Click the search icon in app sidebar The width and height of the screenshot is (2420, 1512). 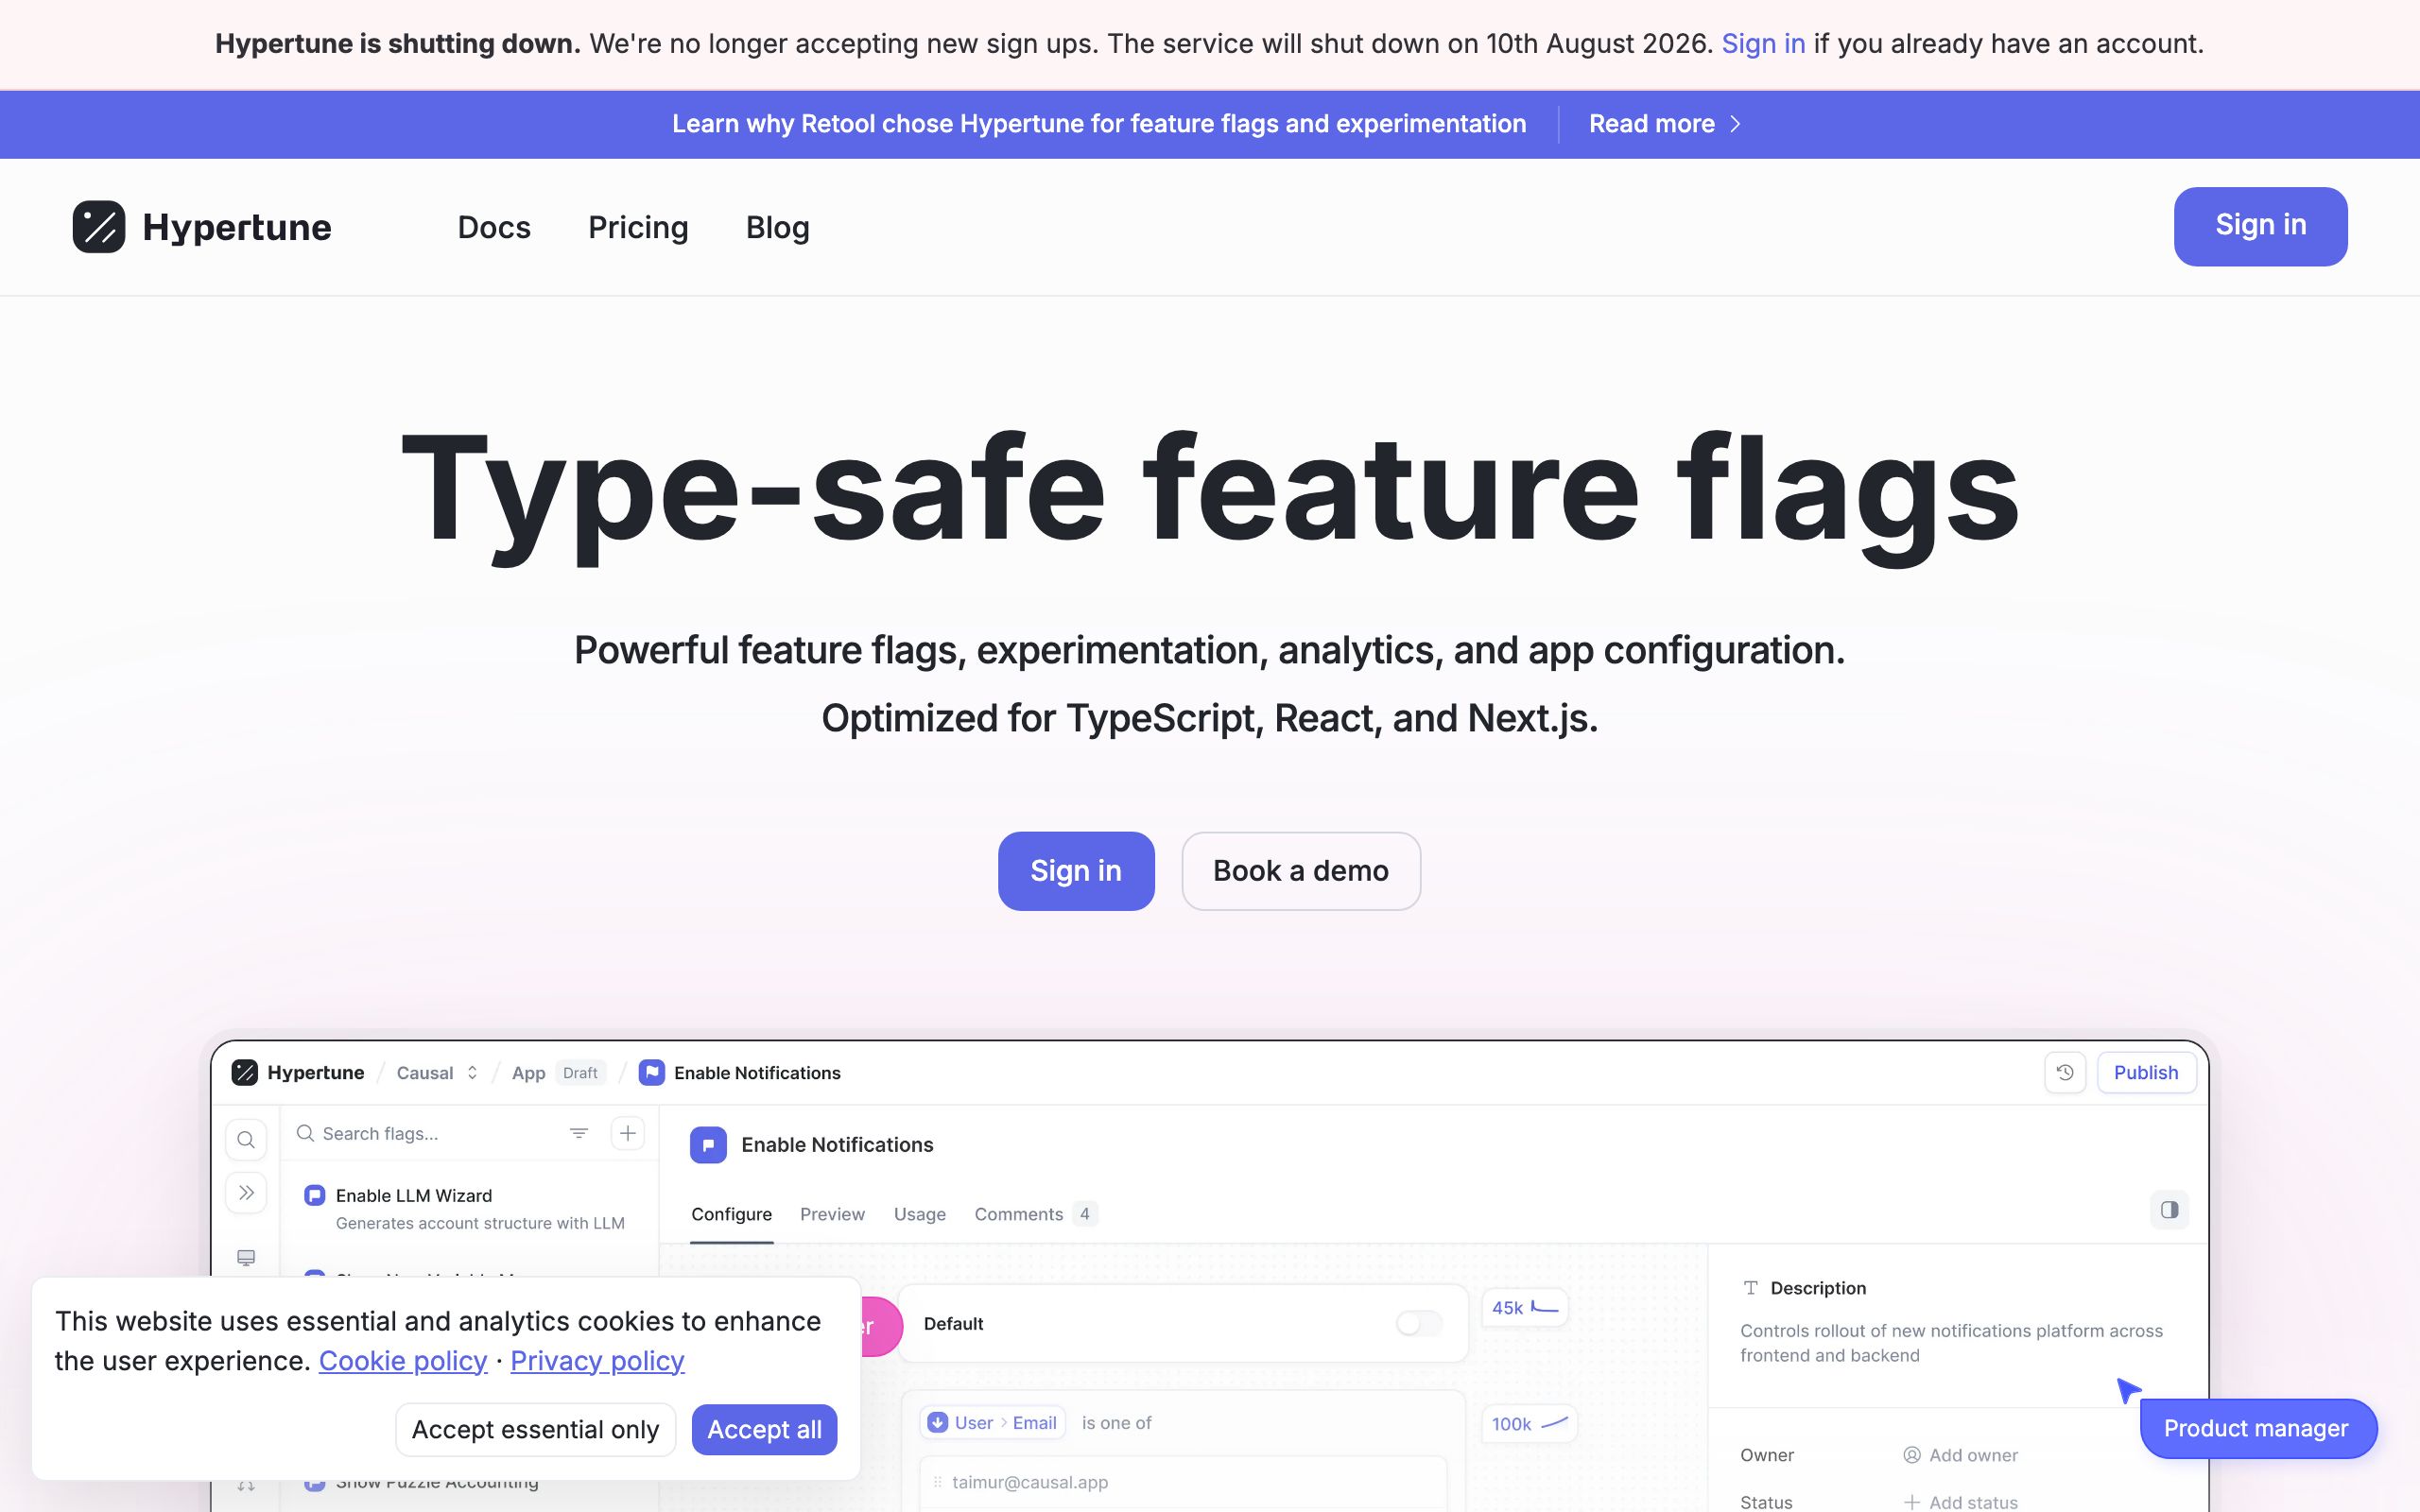(x=246, y=1140)
